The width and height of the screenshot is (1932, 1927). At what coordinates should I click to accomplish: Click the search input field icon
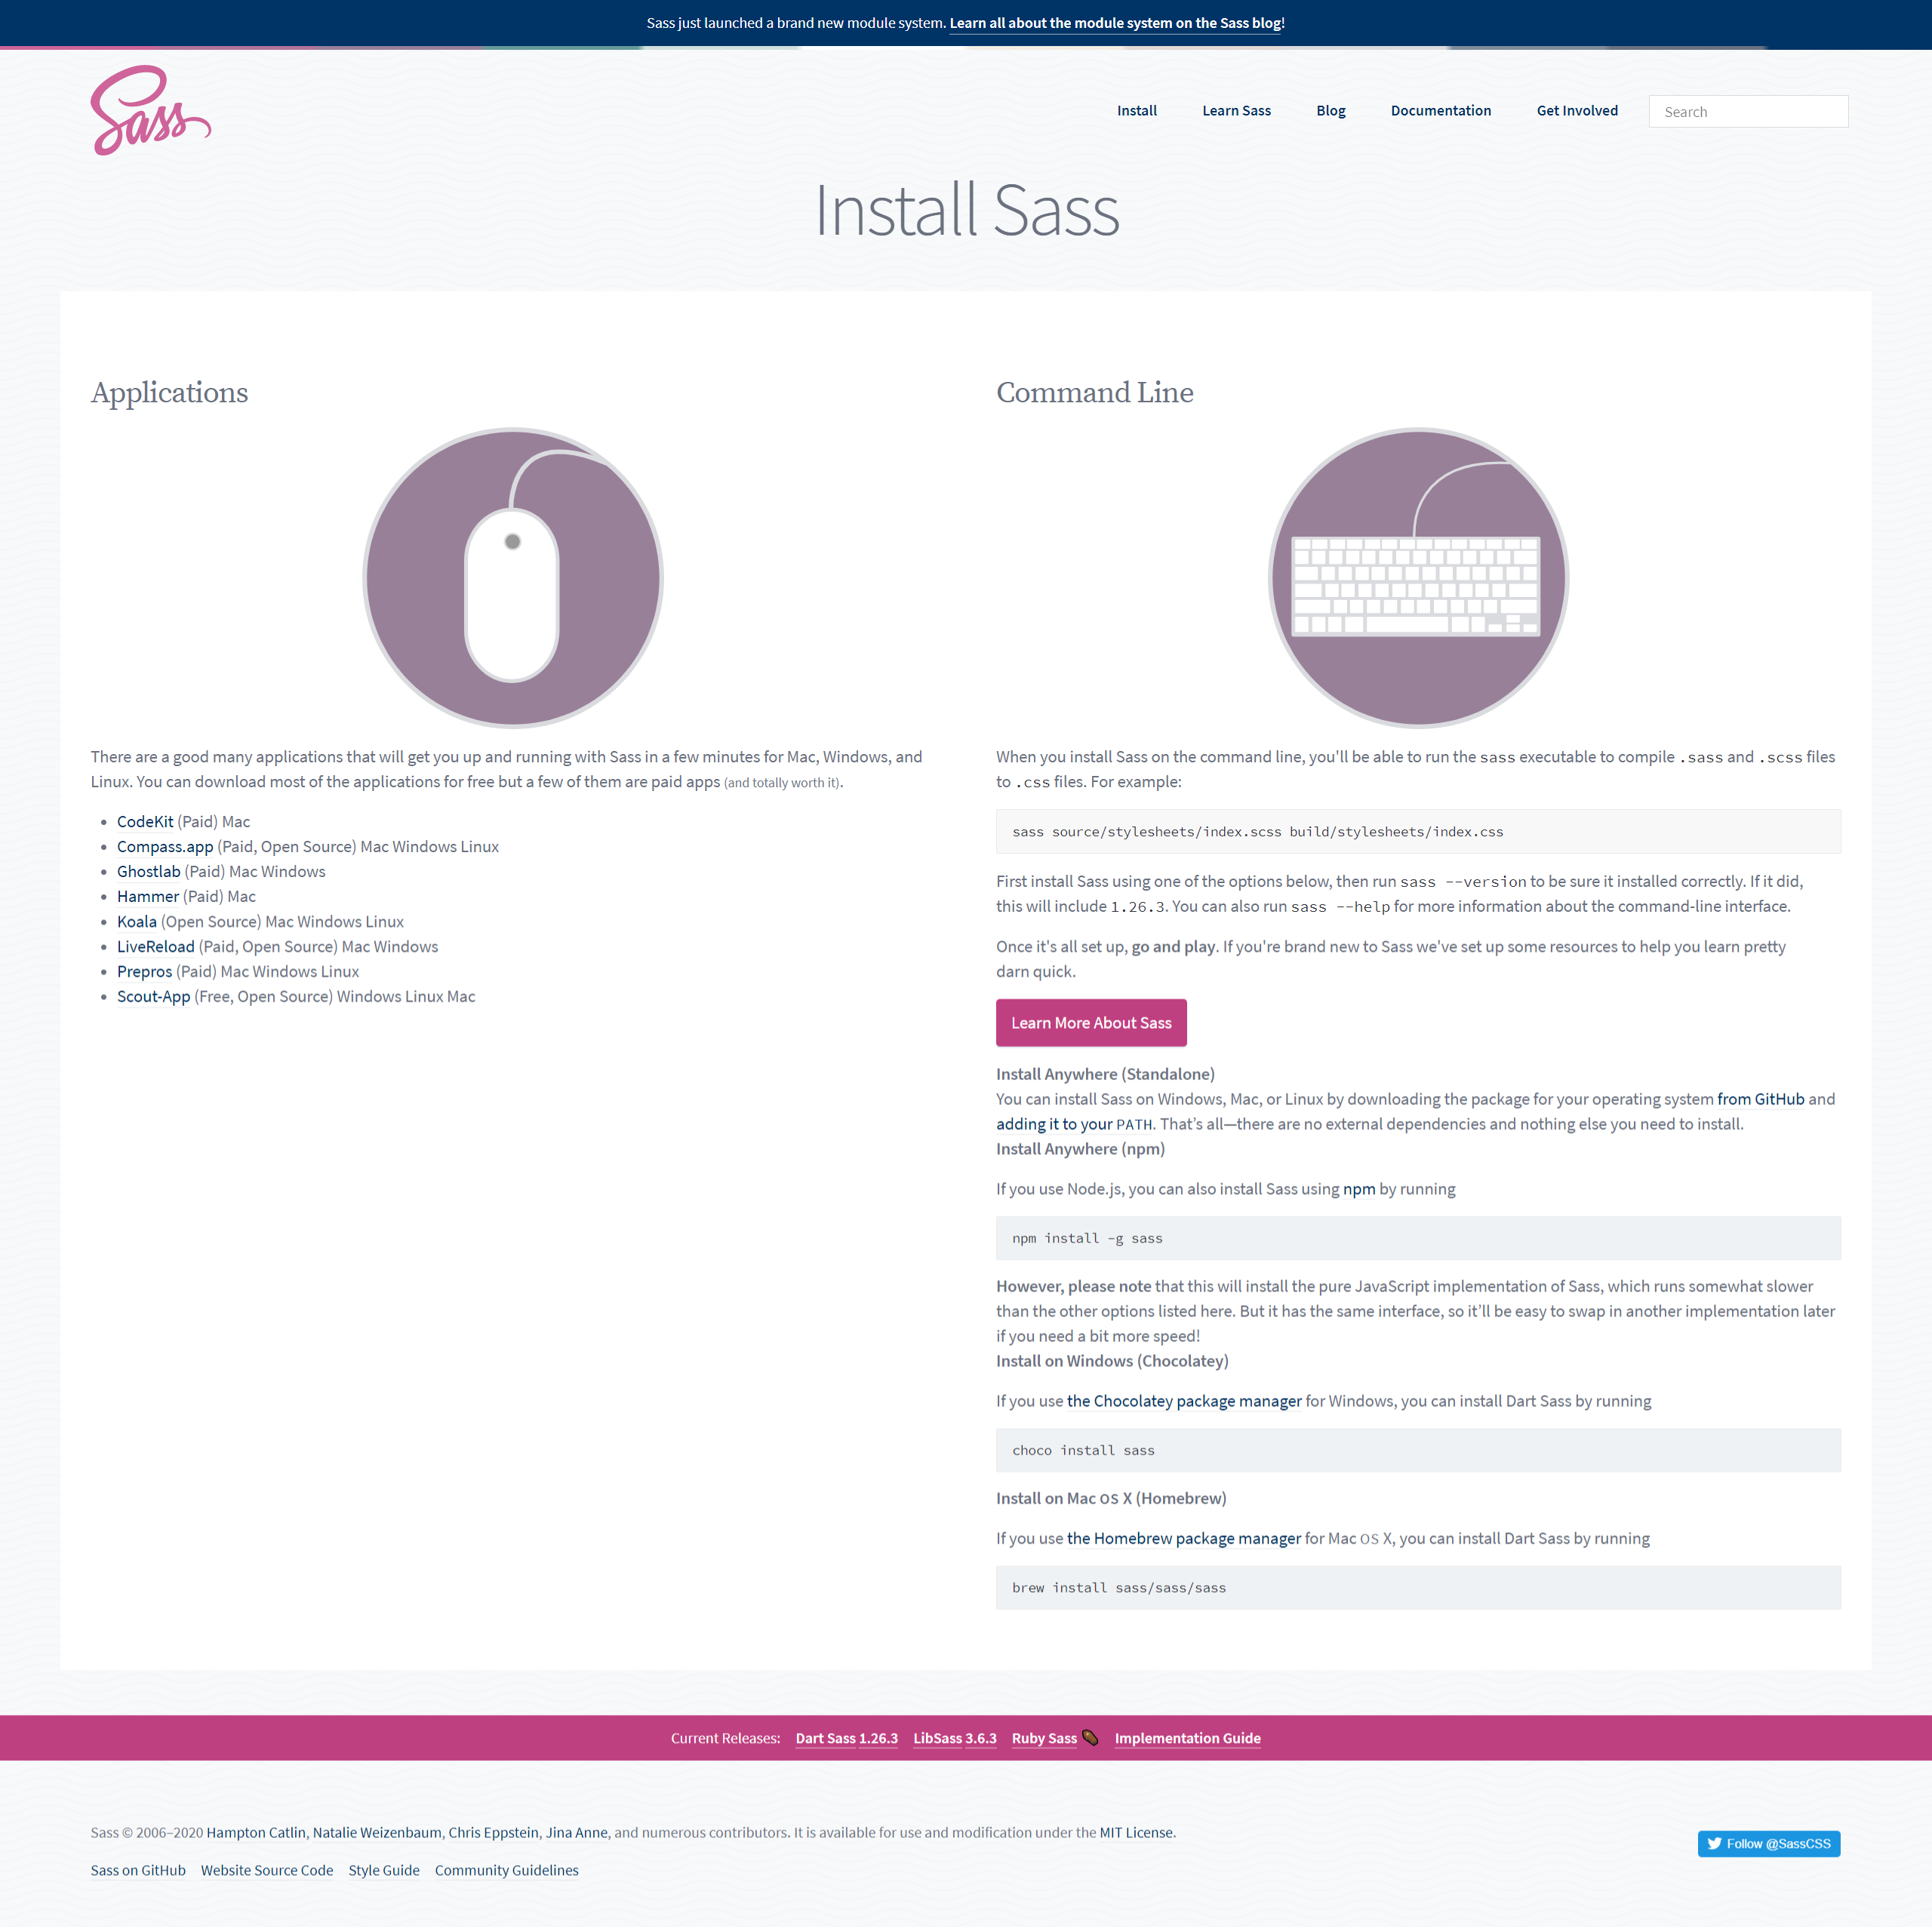[1747, 111]
